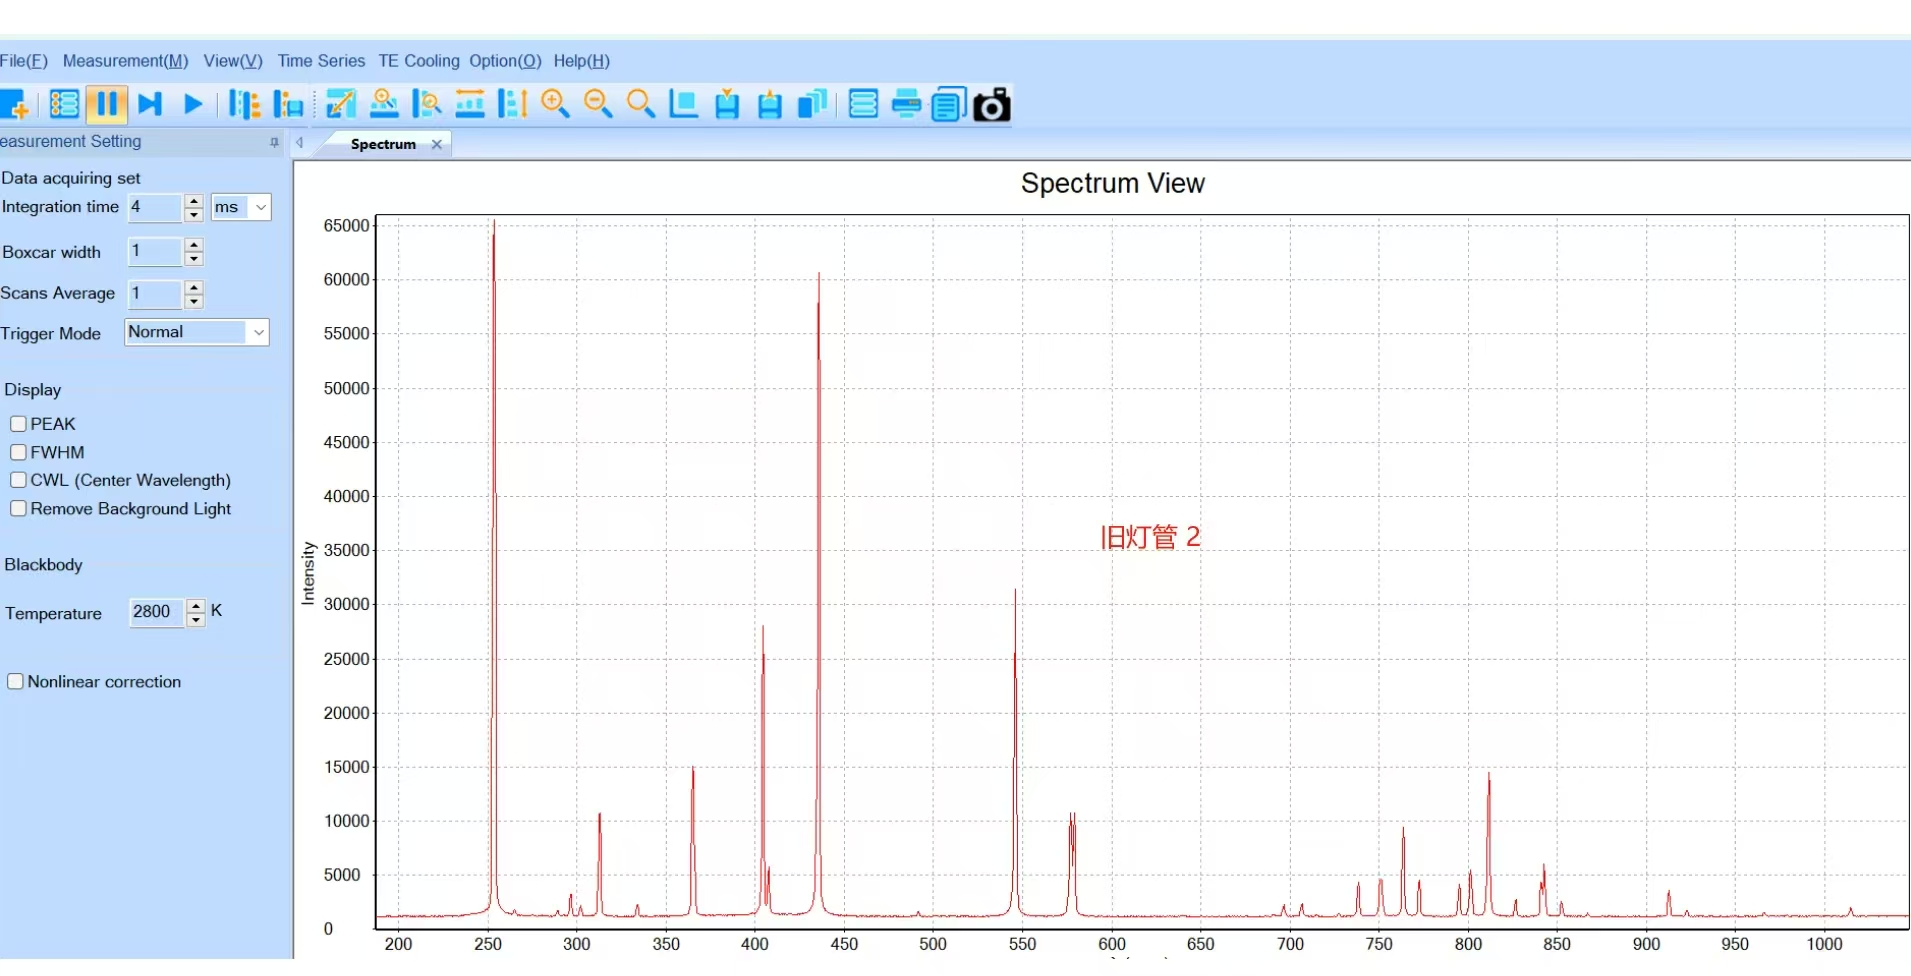1911x976 pixels.
Task: Open the integration time unit dropdown
Action: click(260, 207)
